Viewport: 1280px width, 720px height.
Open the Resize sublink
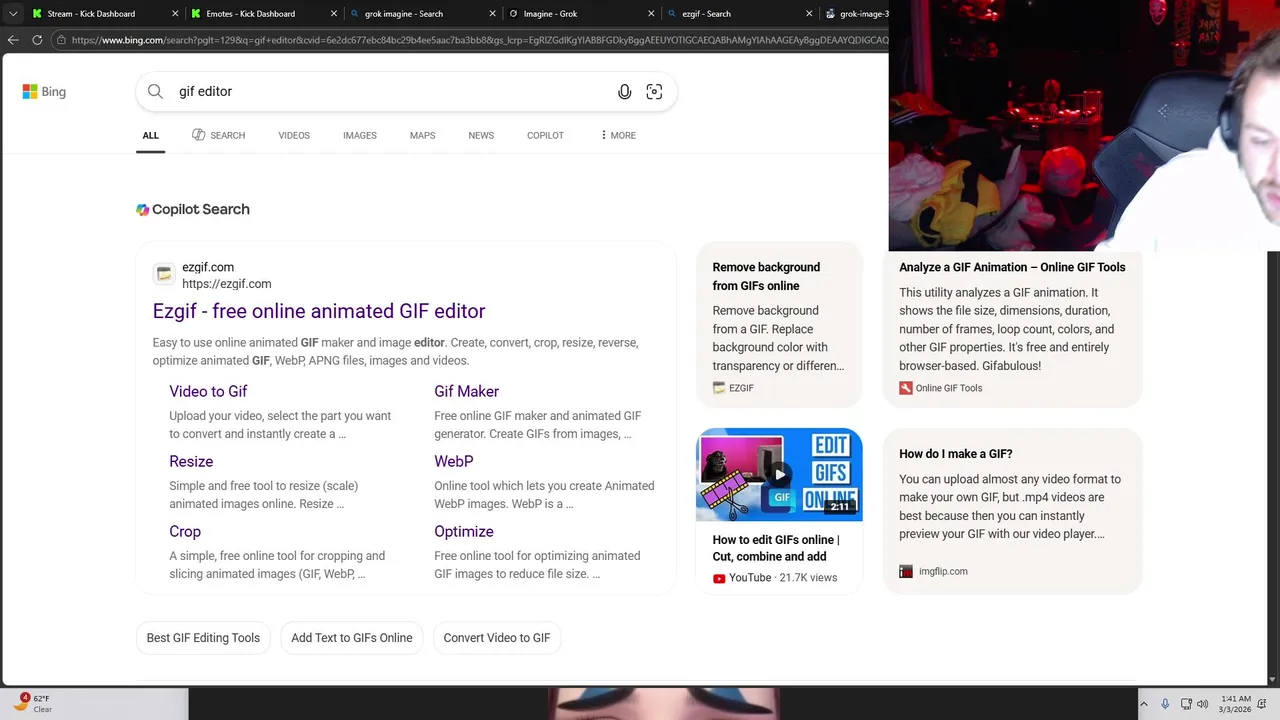tap(191, 461)
